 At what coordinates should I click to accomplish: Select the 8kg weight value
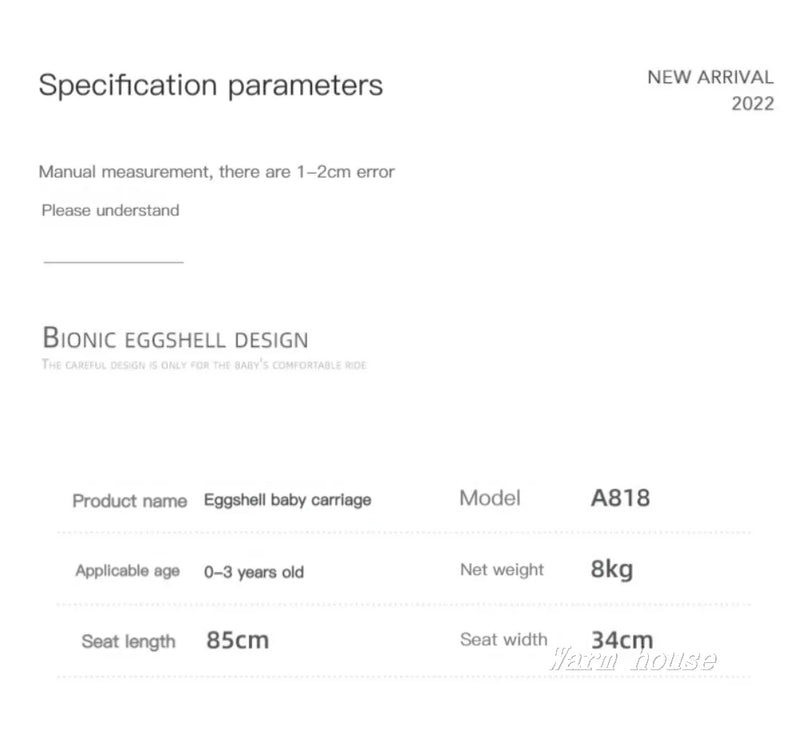point(612,570)
